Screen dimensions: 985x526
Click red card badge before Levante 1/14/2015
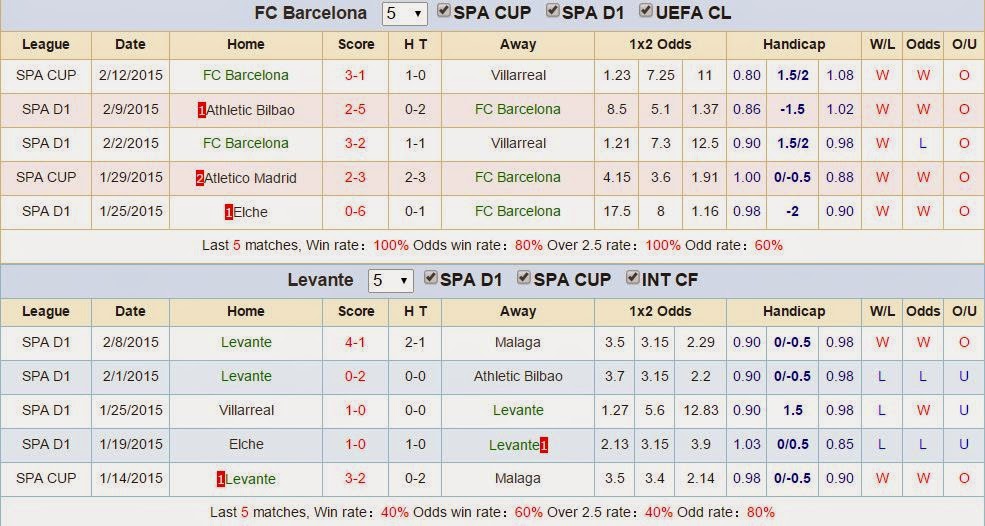220,479
